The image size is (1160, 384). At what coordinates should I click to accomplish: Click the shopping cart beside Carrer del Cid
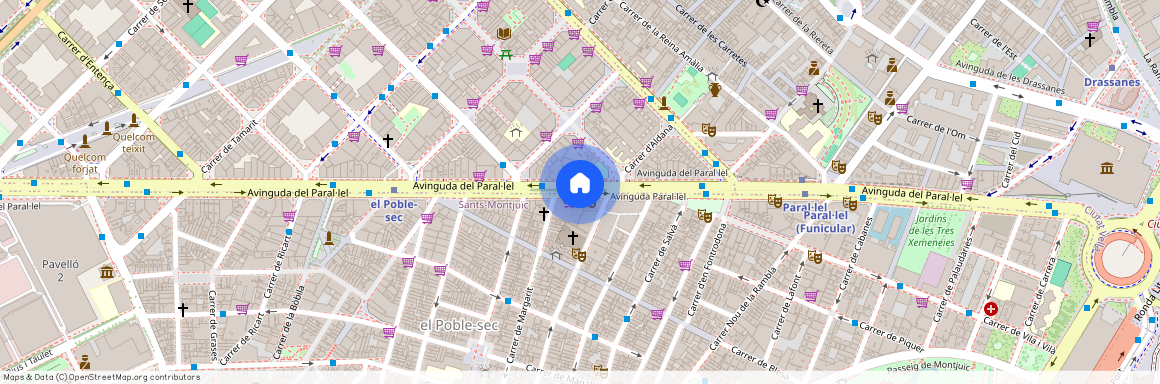pyautogui.click(x=967, y=183)
